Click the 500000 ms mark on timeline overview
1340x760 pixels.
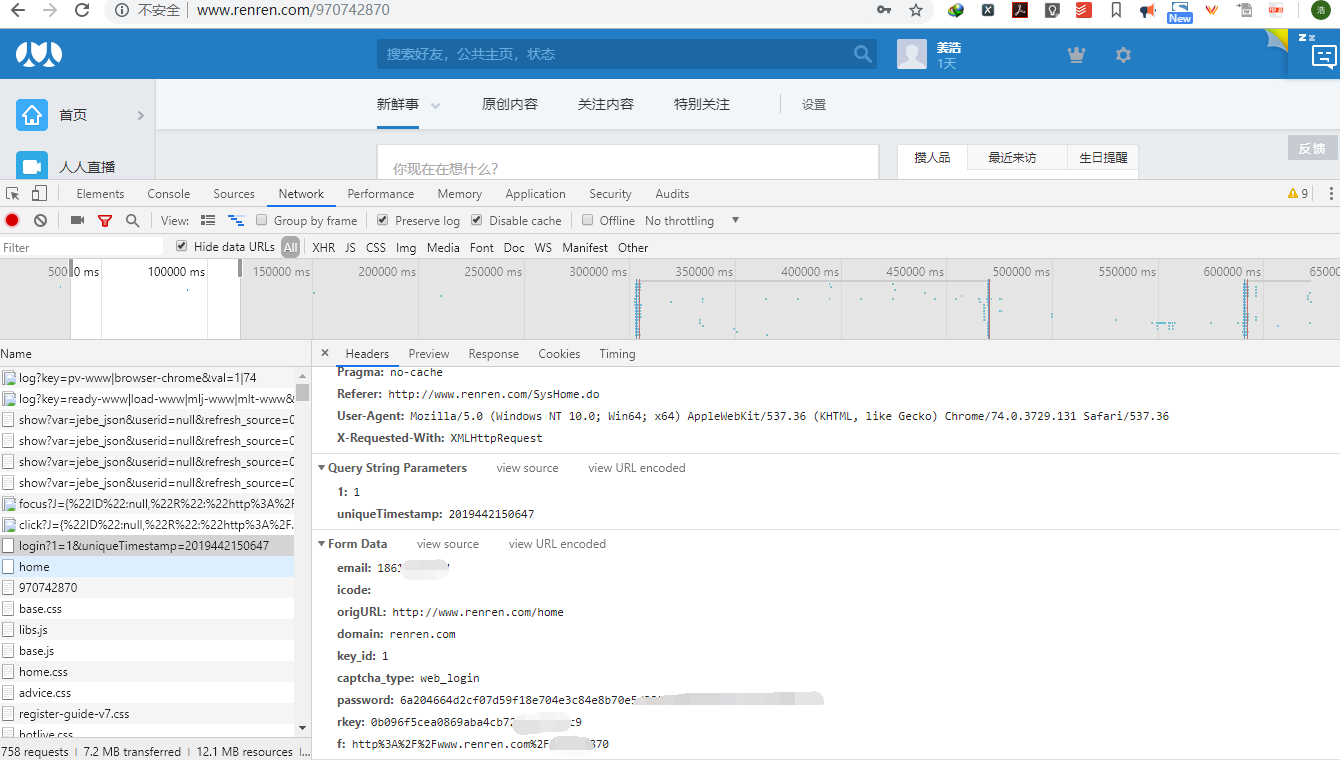(1021, 272)
